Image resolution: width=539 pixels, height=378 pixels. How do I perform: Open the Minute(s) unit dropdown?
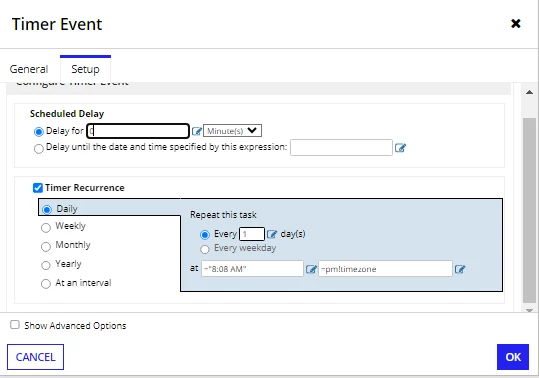point(232,131)
